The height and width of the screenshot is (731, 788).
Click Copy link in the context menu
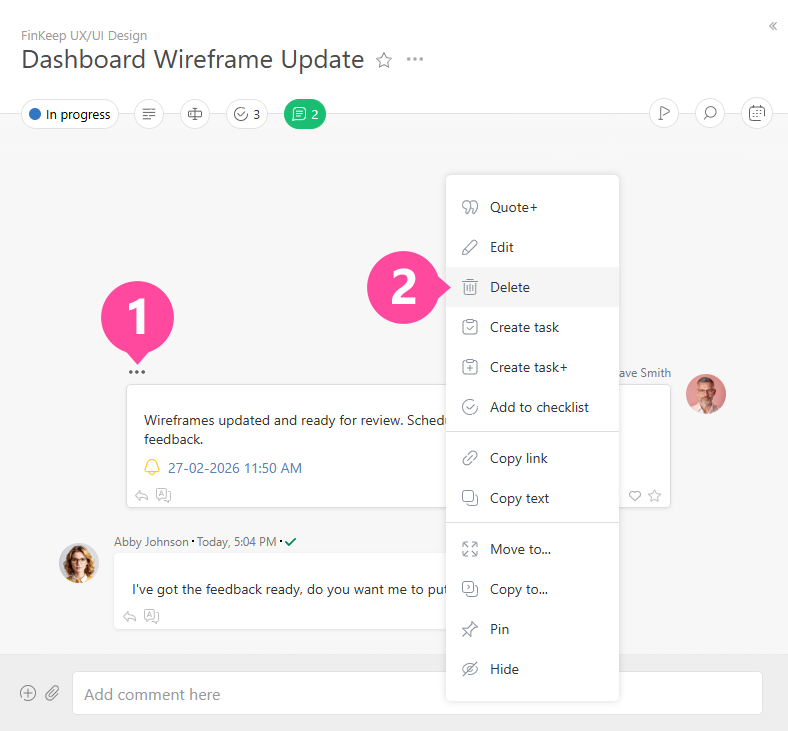pyautogui.click(x=518, y=458)
